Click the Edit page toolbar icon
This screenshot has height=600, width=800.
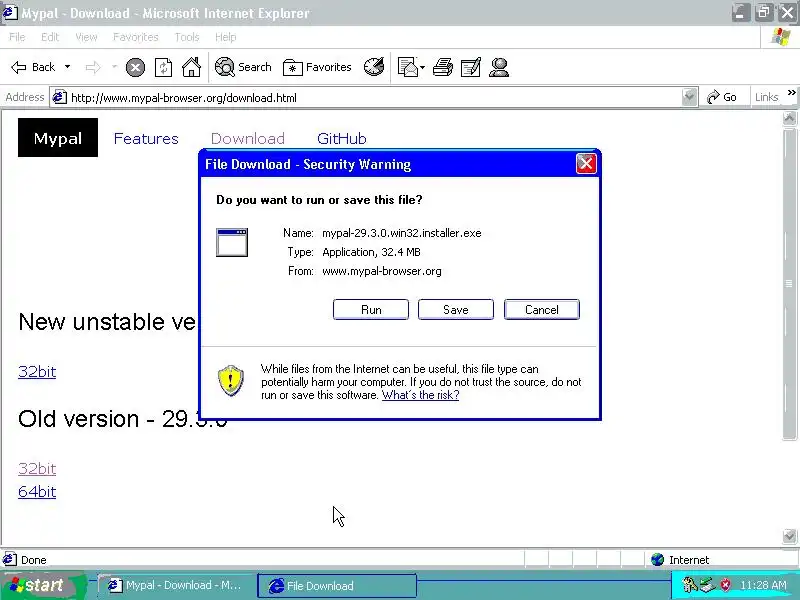tap(470, 67)
